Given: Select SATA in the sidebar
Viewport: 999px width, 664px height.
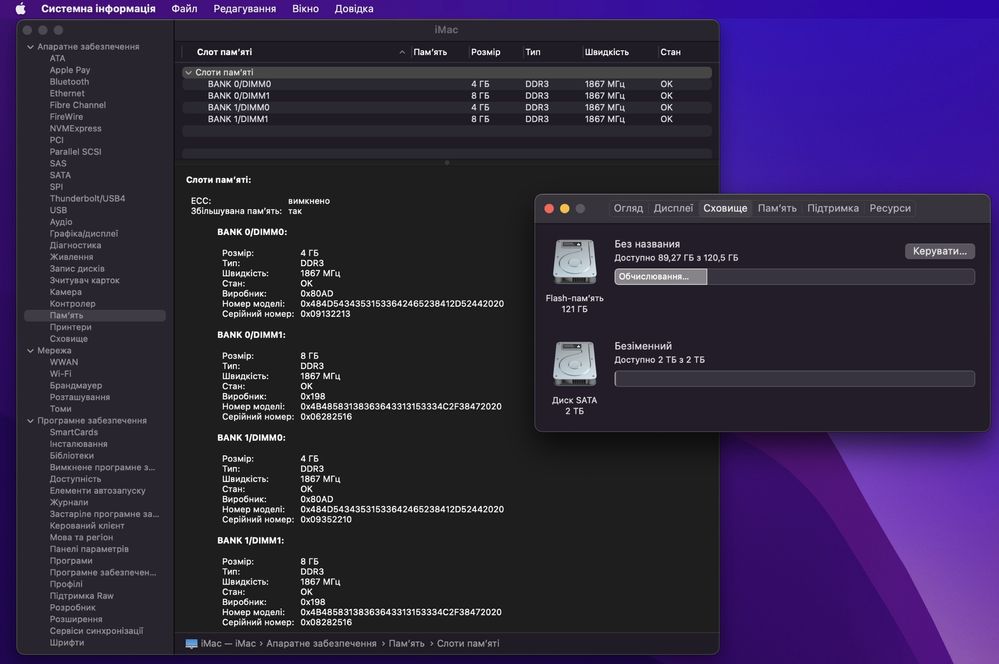Looking at the screenshot, I should [x=61, y=175].
